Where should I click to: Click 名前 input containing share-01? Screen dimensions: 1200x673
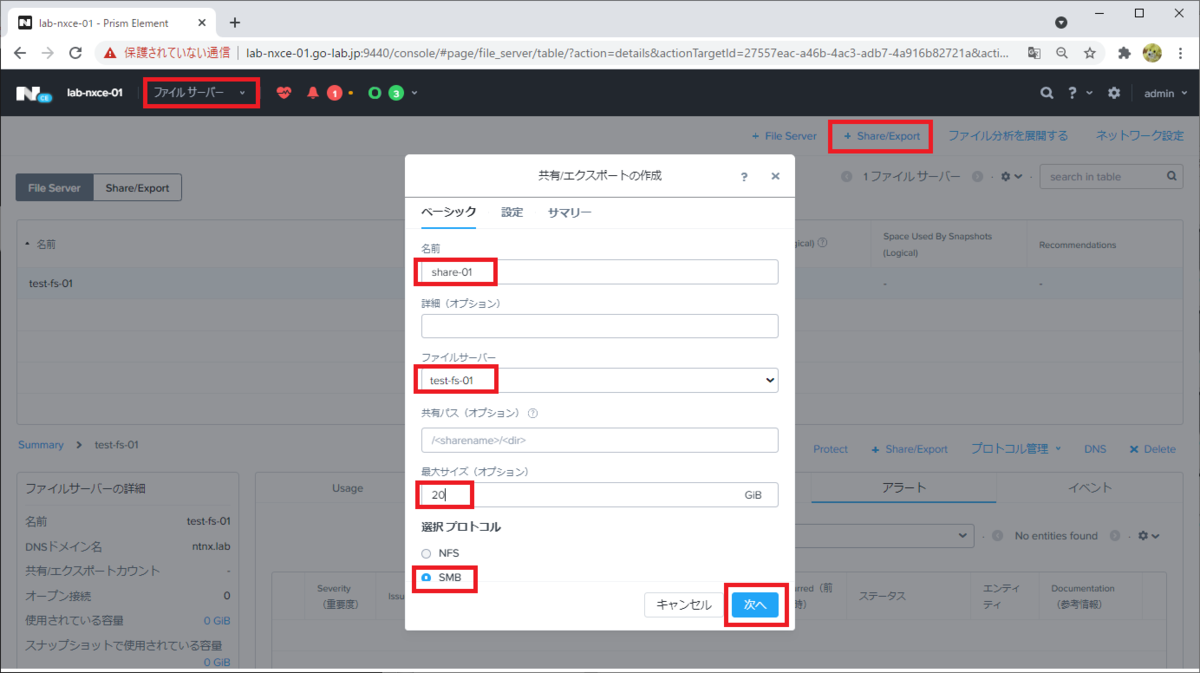[600, 272]
